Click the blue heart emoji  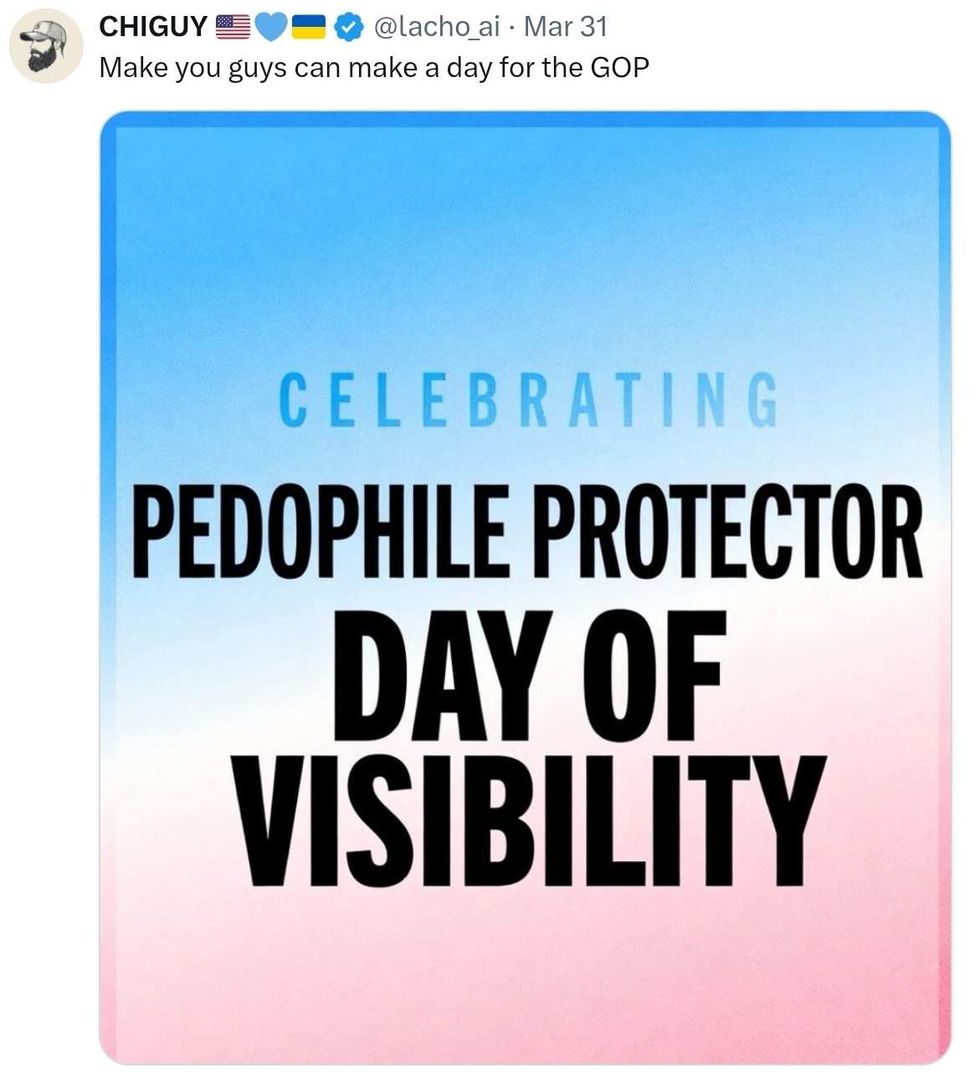point(269,27)
